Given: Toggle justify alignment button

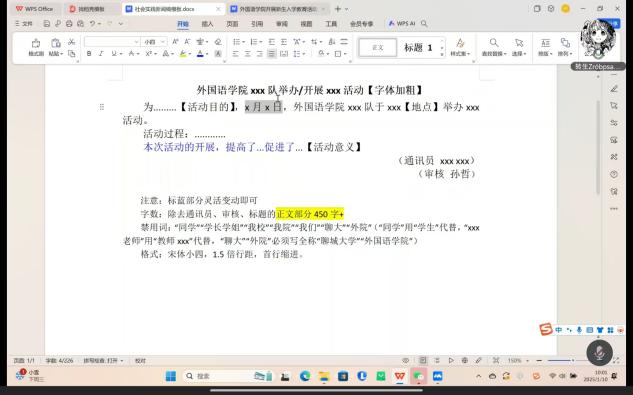Looking at the screenshot, I should 272,54.
